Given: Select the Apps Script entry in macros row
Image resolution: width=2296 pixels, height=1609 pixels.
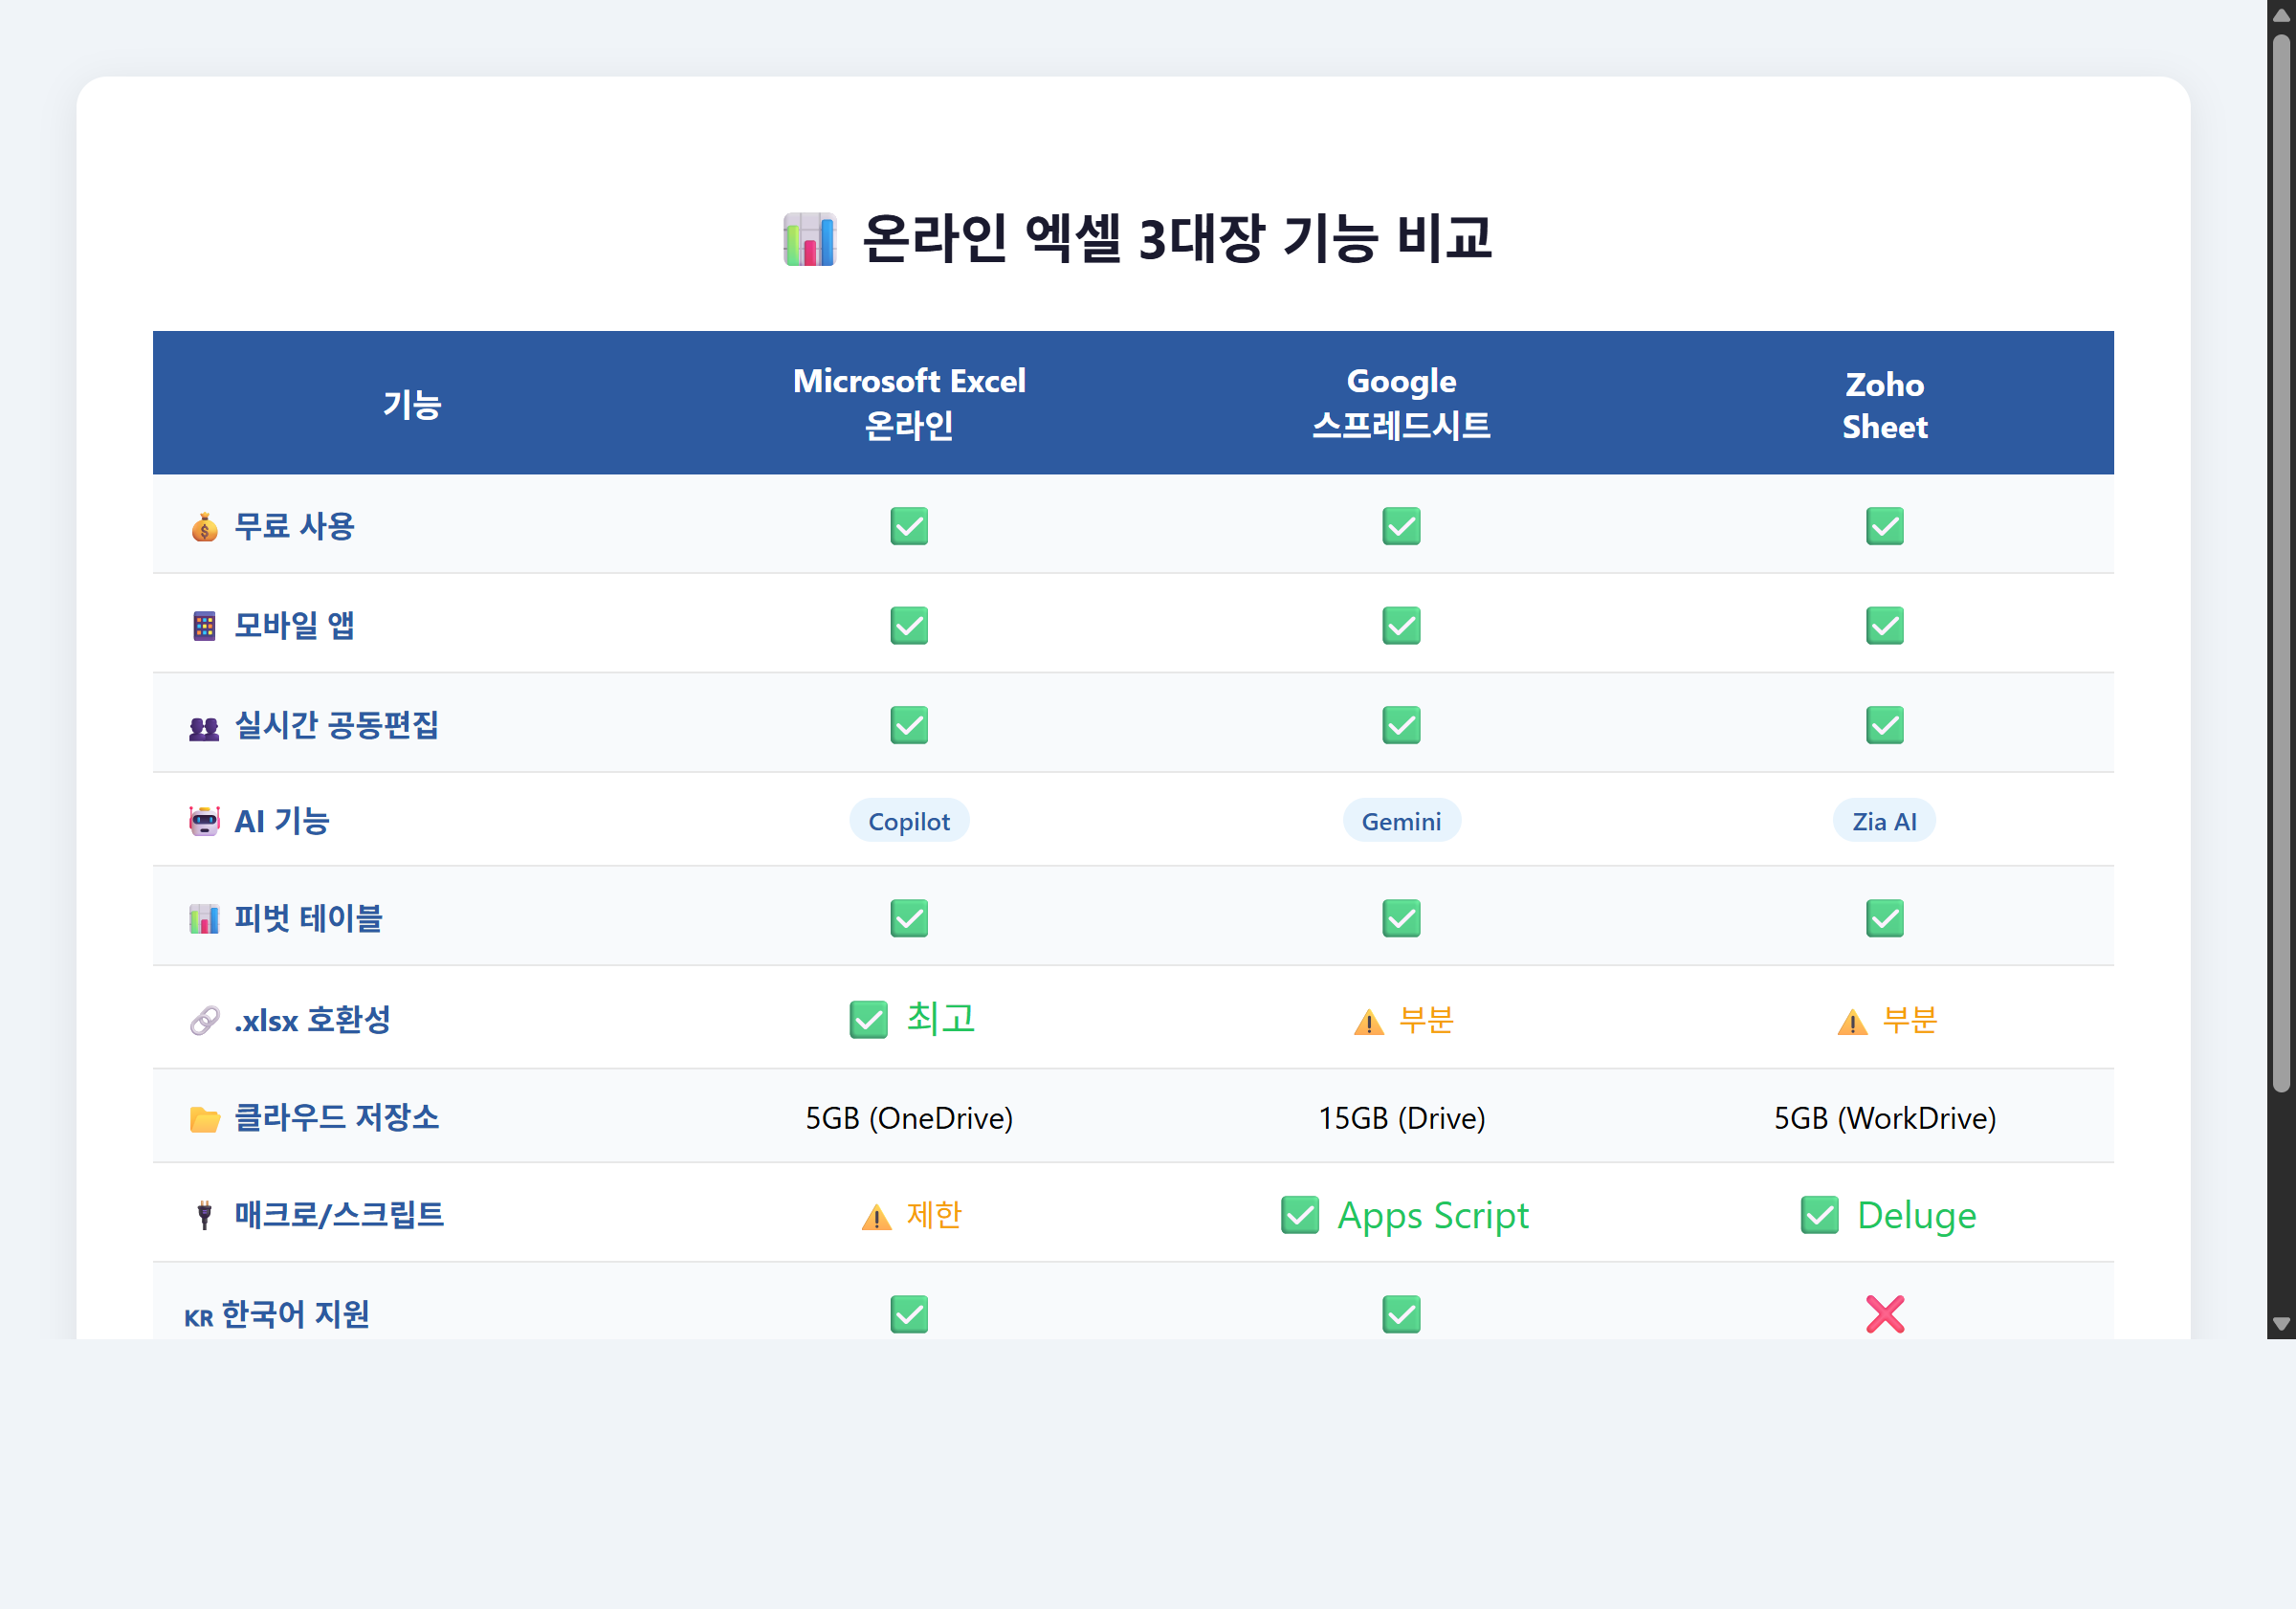Looking at the screenshot, I should coord(1404,1215).
